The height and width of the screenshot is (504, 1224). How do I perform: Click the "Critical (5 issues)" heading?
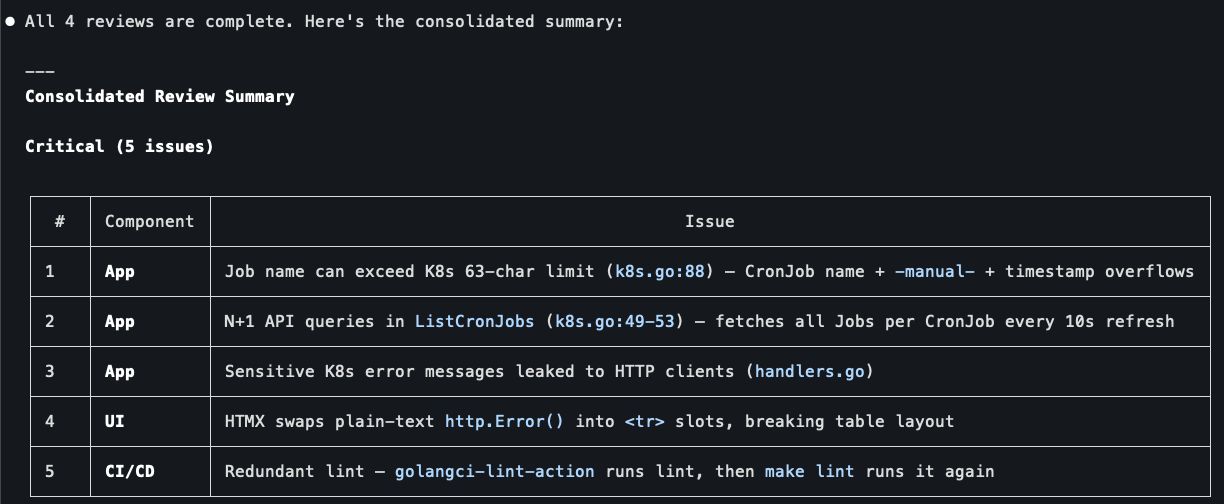120,146
